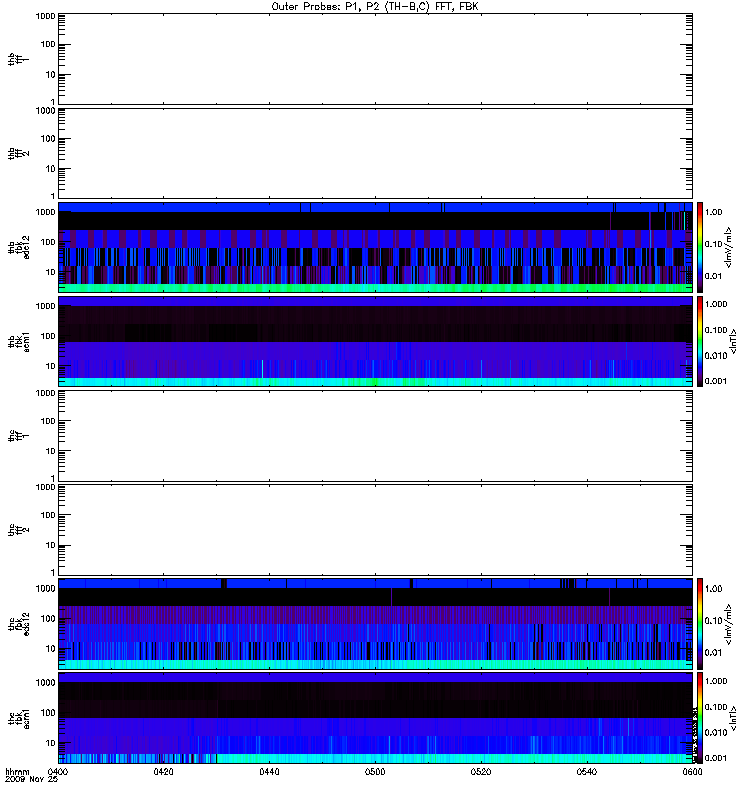Select the "0500" time axis label
750x800 pixels.
(375, 771)
